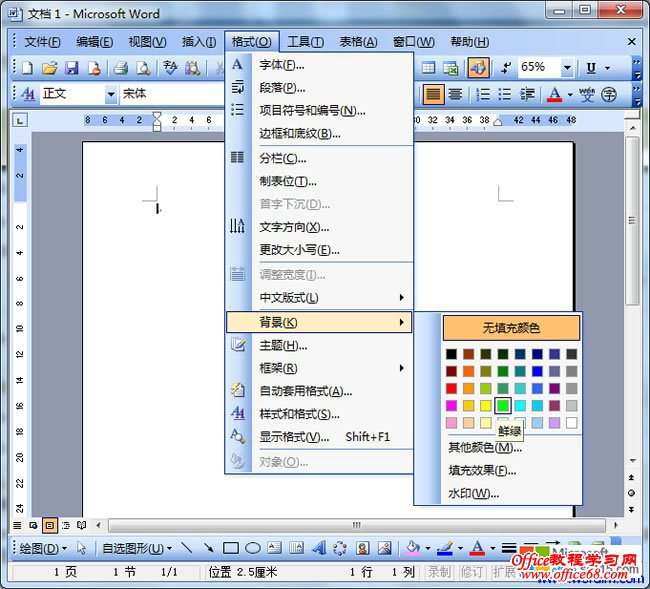Switch to page layout view button
The height and width of the screenshot is (589, 650).
50,525
